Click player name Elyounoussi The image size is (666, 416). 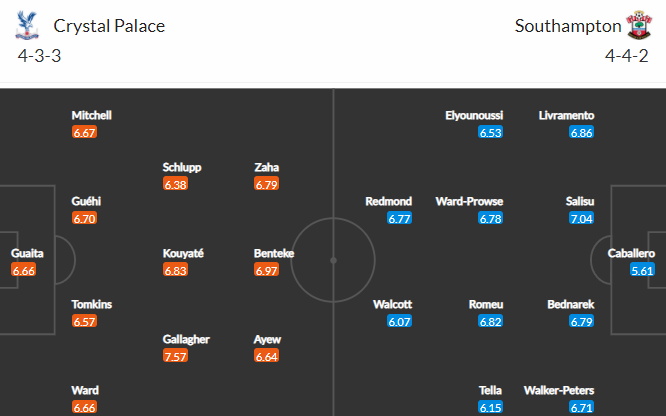(474, 116)
